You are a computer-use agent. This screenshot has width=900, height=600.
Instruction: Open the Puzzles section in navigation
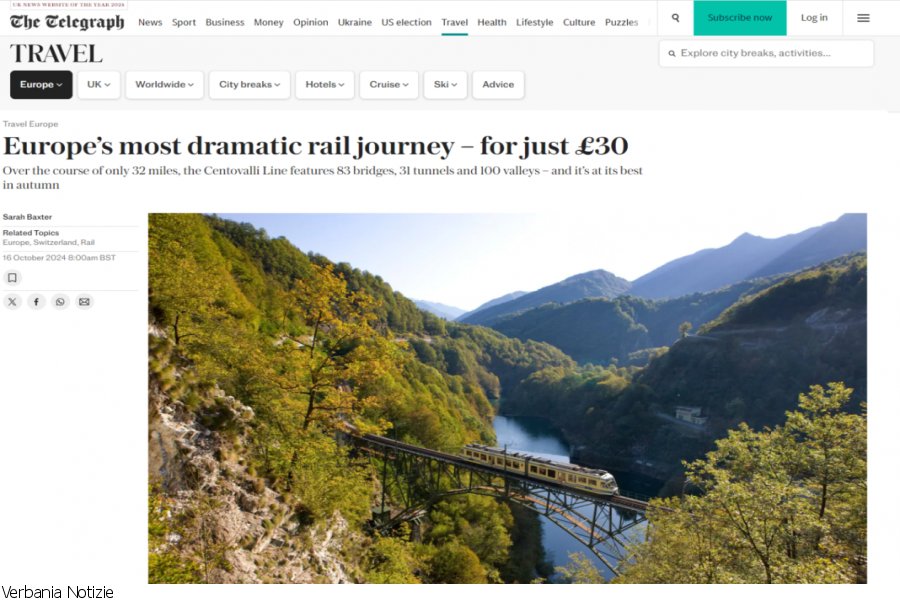pyautogui.click(x=622, y=22)
